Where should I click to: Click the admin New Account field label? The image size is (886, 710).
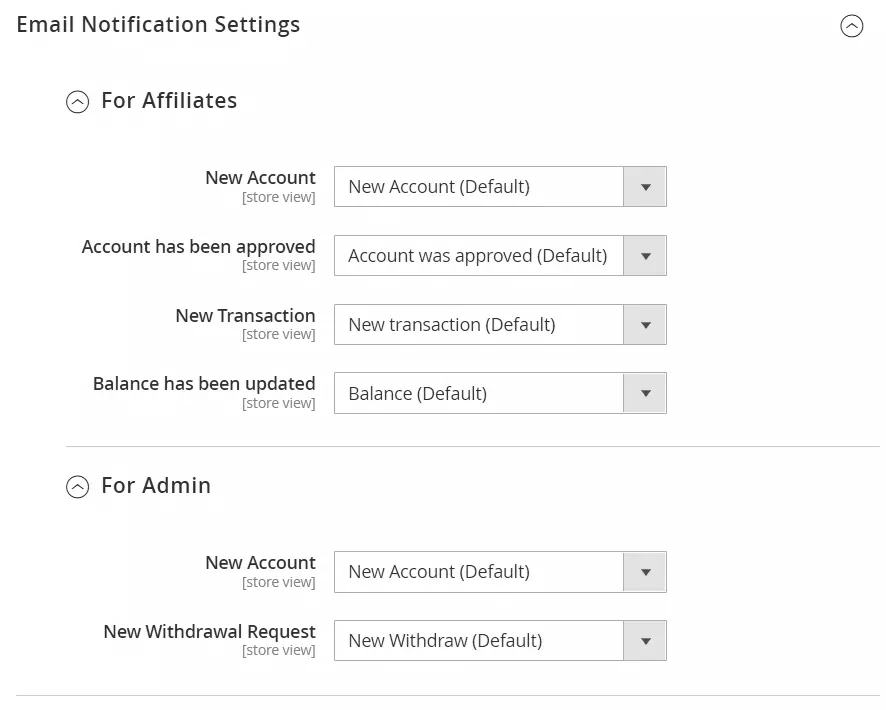(260, 563)
